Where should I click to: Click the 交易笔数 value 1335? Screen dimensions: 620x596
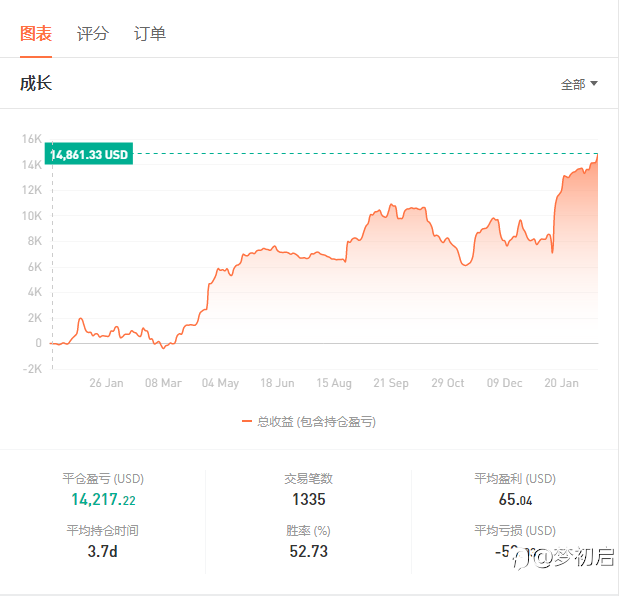point(308,500)
